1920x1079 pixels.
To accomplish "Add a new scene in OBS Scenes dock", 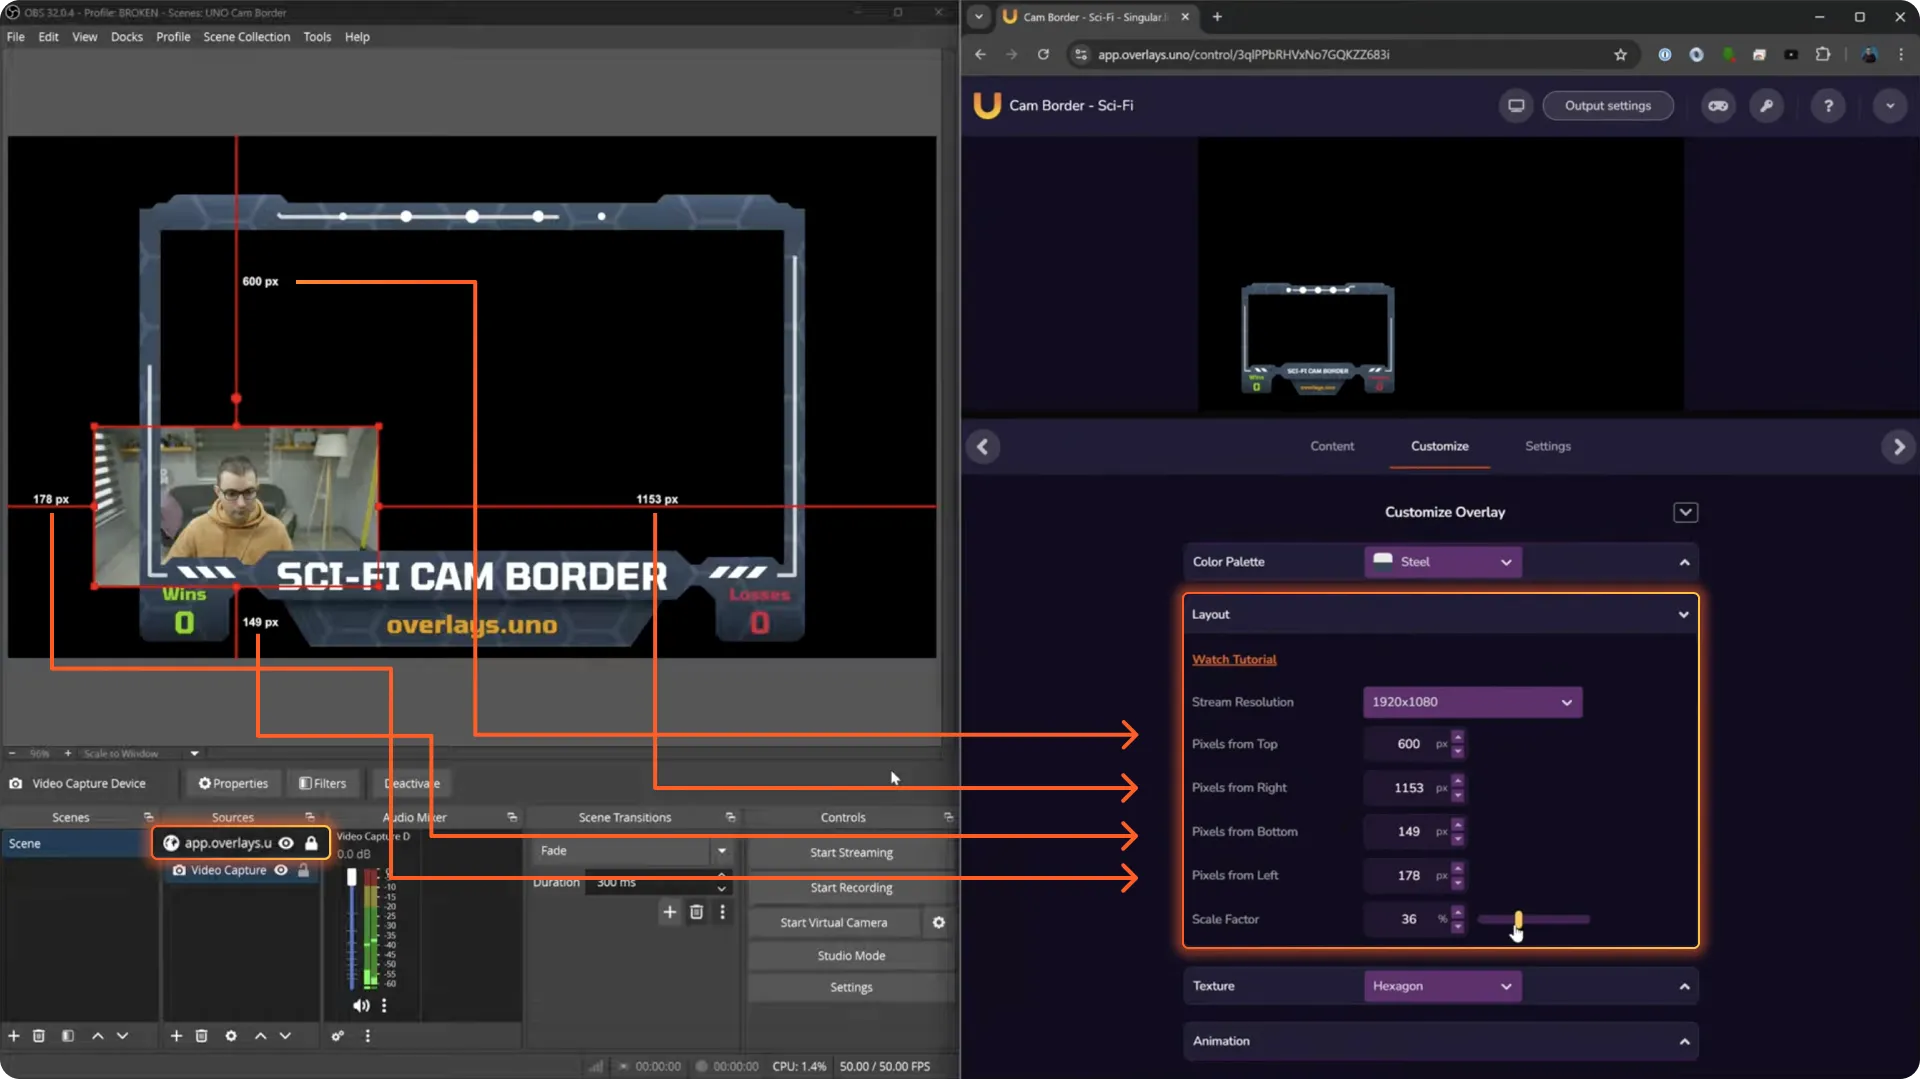I will point(14,1036).
